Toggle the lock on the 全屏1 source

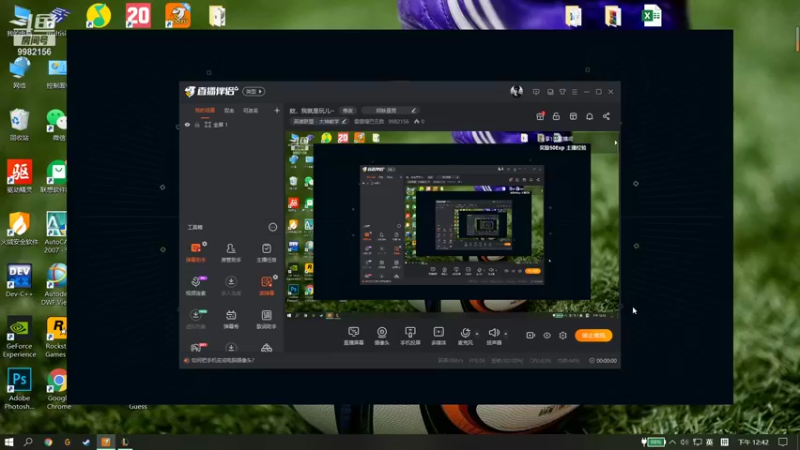pos(197,124)
